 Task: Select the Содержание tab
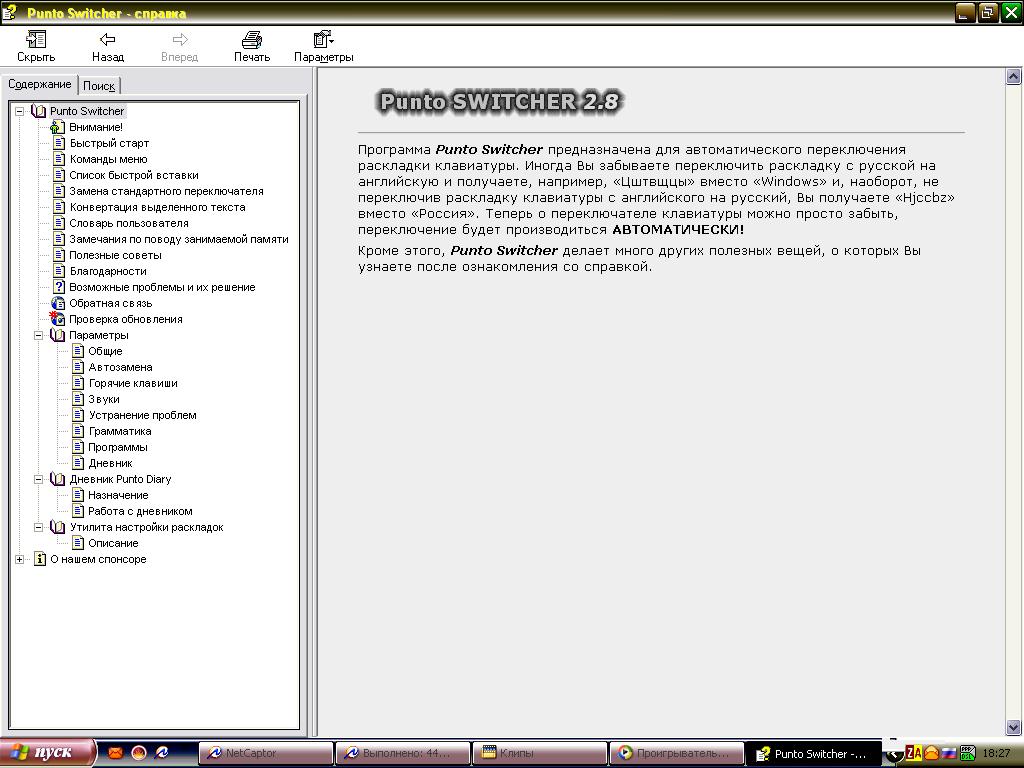tap(40, 85)
